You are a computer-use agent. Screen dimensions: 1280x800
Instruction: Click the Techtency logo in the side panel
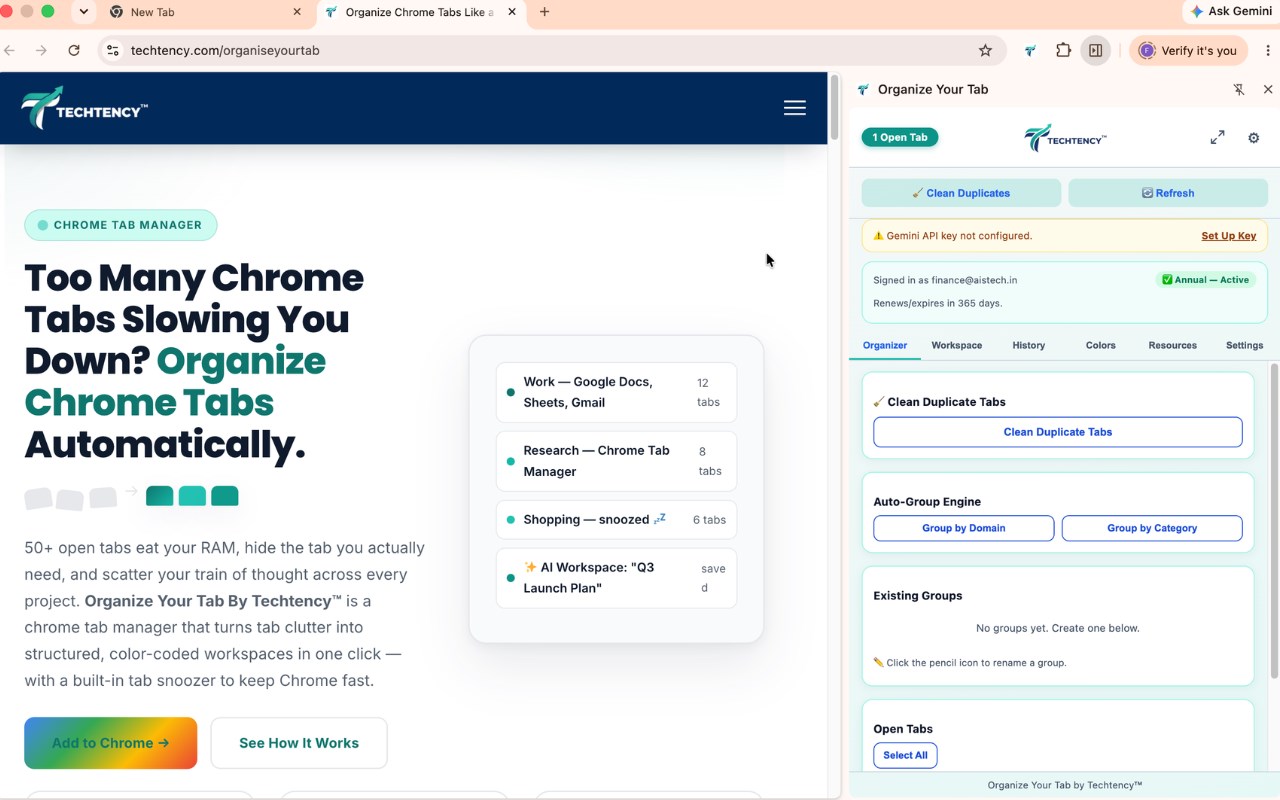pyautogui.click(x=1065, y=138)
